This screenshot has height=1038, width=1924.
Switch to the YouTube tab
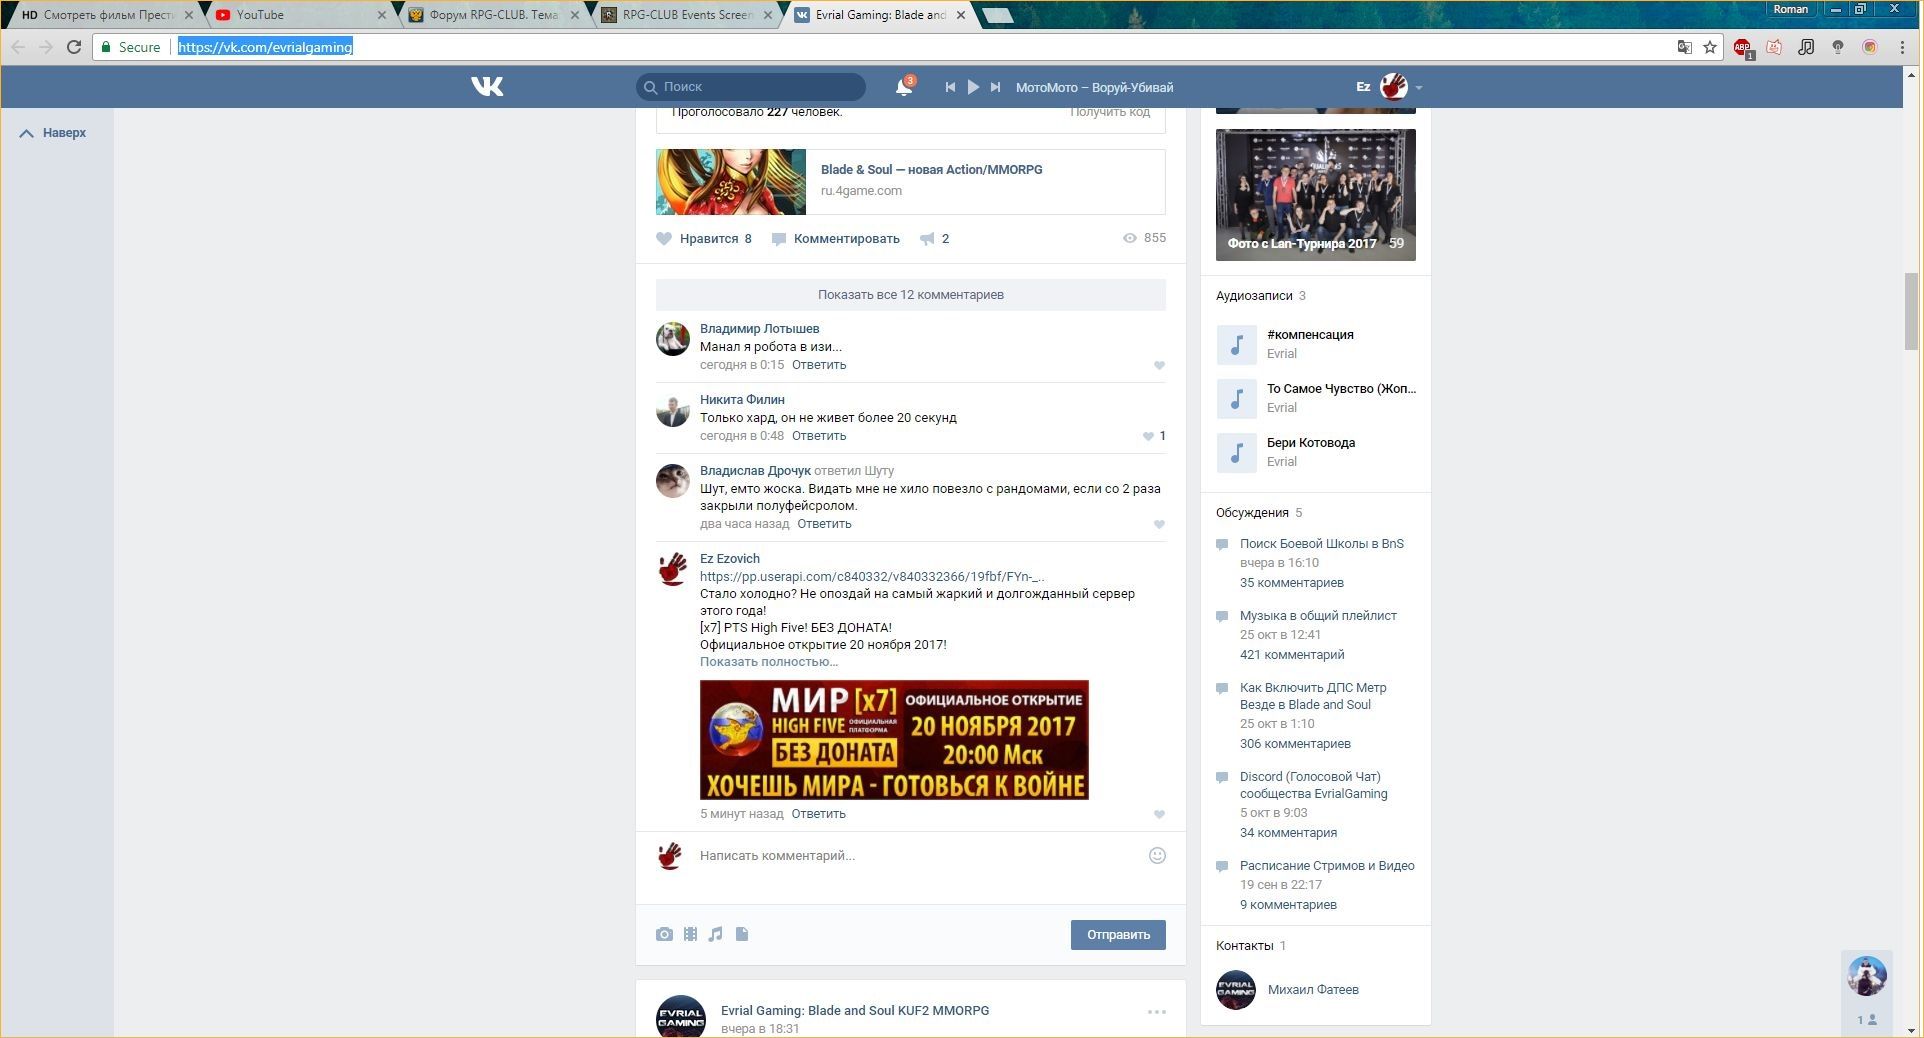[300, 15]
